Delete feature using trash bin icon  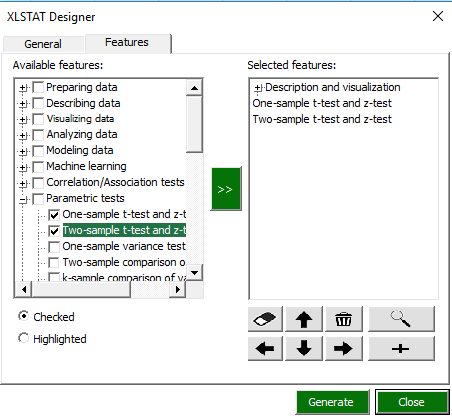pos(343,319)
